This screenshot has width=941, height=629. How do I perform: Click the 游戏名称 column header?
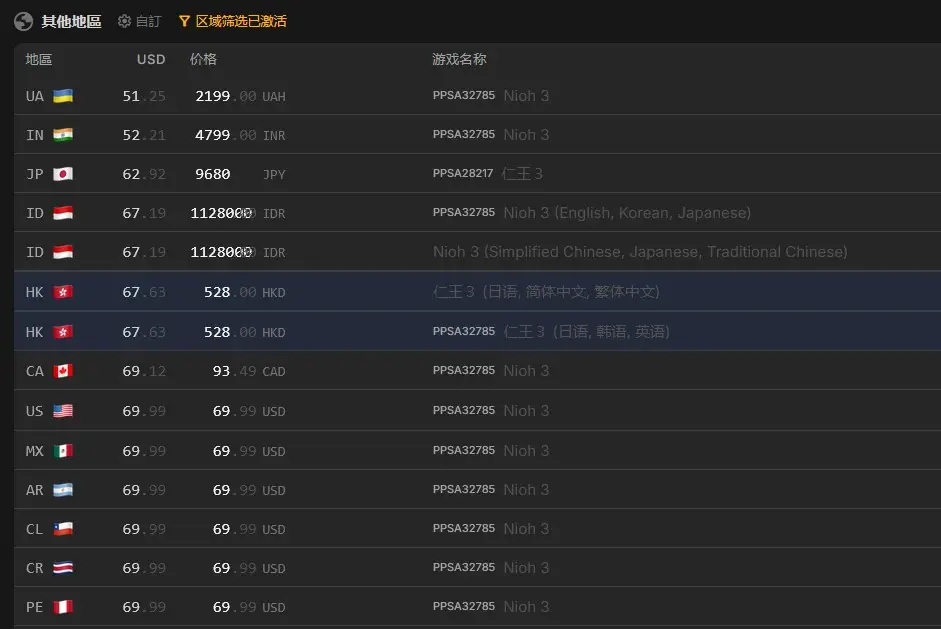(x=459, y=59)
